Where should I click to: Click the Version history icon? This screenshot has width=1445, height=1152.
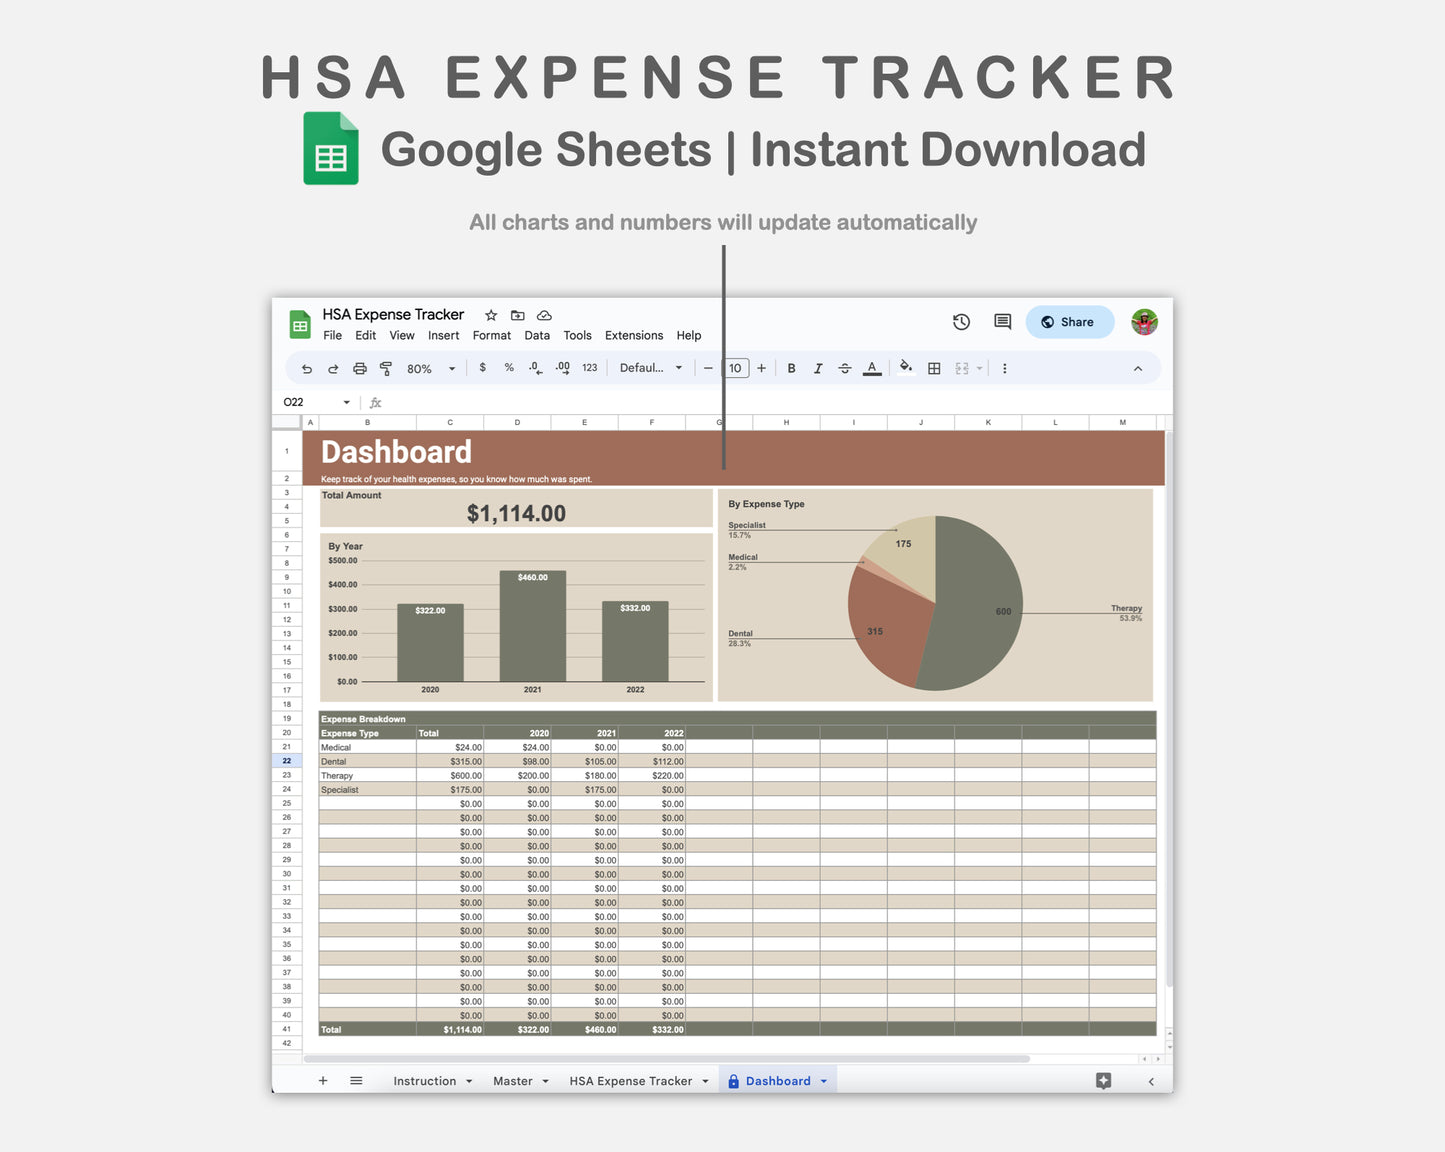coord(961,321)
